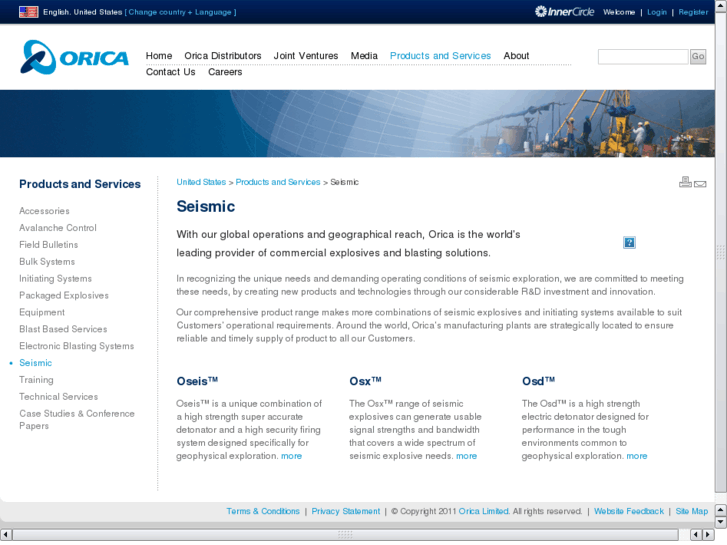
Task: Open Products and Services menu item
Action: [440, 56]
